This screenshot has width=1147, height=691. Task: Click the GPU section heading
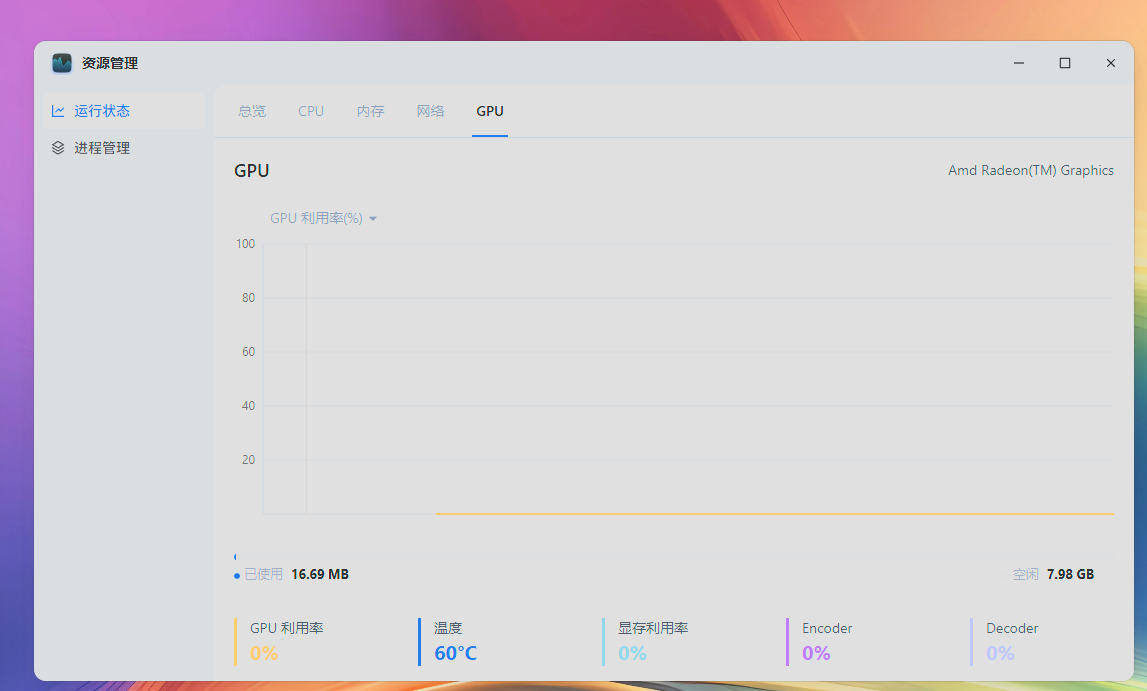(x=252, y=170)
